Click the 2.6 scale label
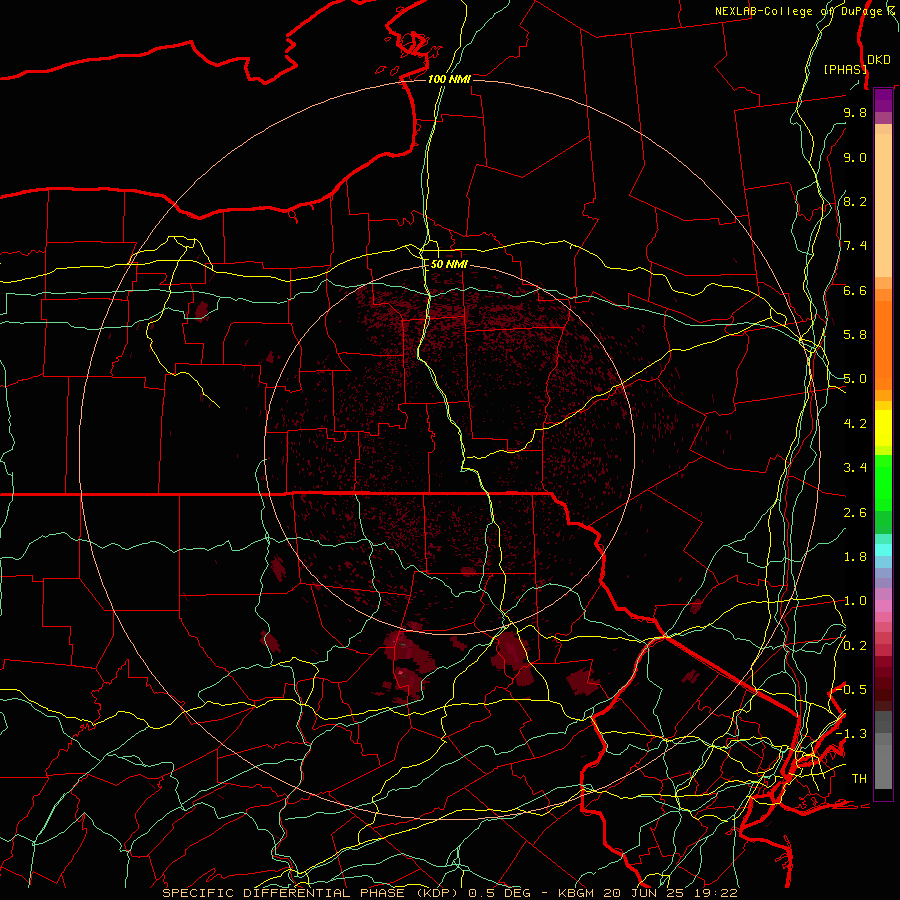The image size is (900, 900). coord(855,513)
